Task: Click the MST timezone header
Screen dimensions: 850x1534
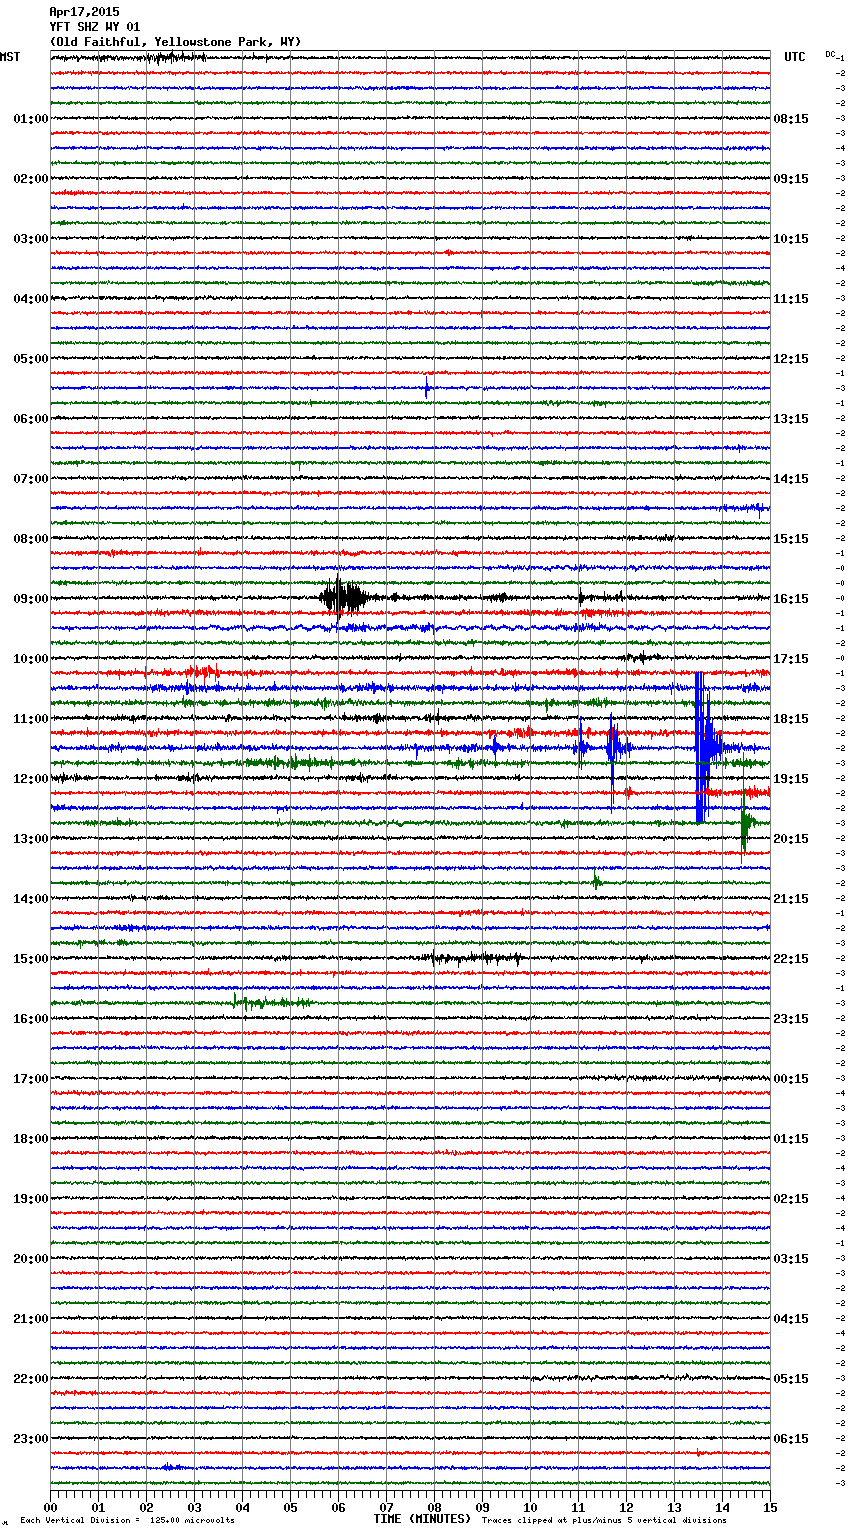Action: (10, 57)
